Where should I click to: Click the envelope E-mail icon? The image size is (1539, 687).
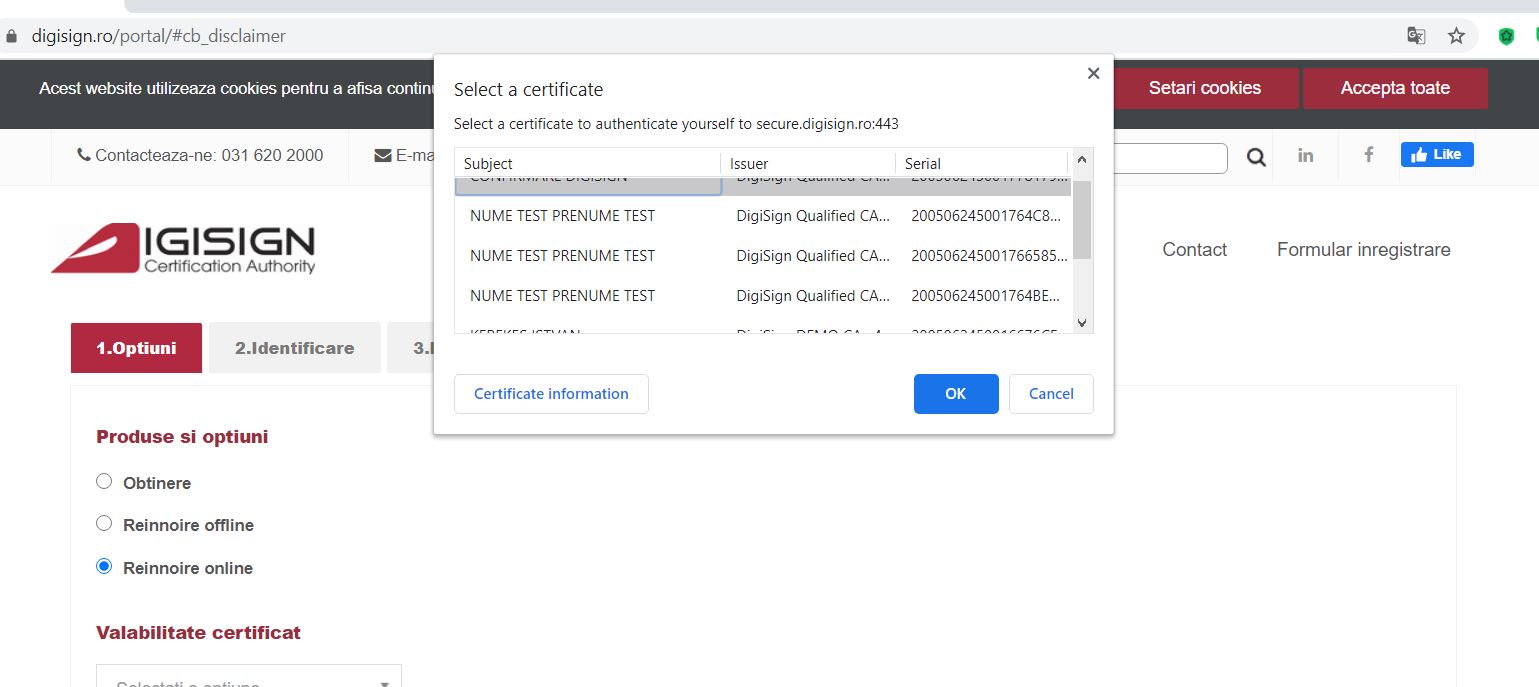(x=383, y=155)
